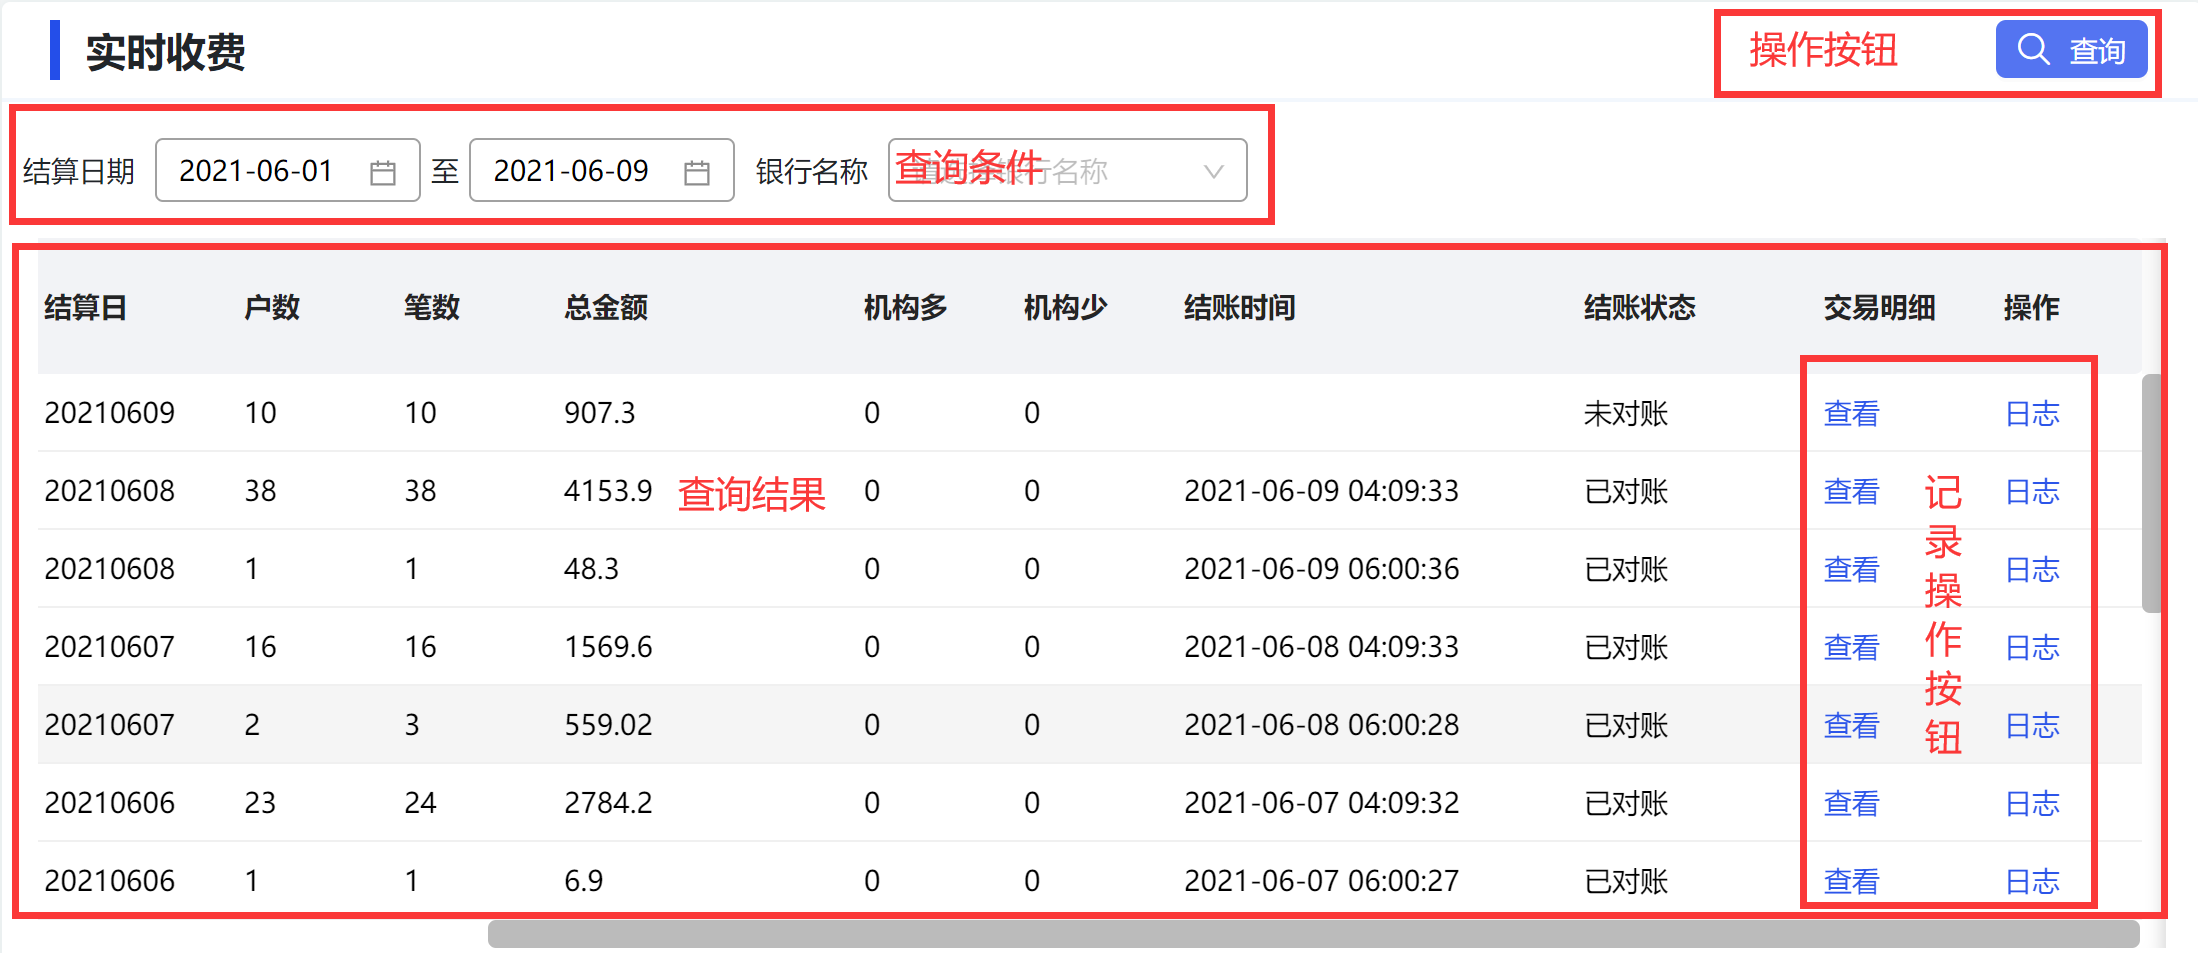Click the vertical table scrollbar
The image size is (2198, 953).
[x=2151, y=493]
